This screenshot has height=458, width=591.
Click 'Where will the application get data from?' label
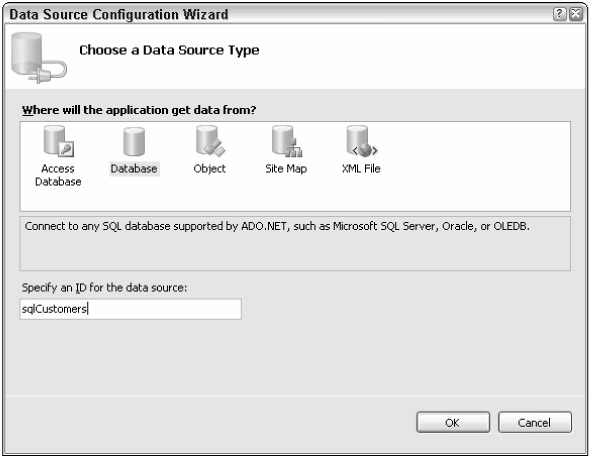point(139,110)
